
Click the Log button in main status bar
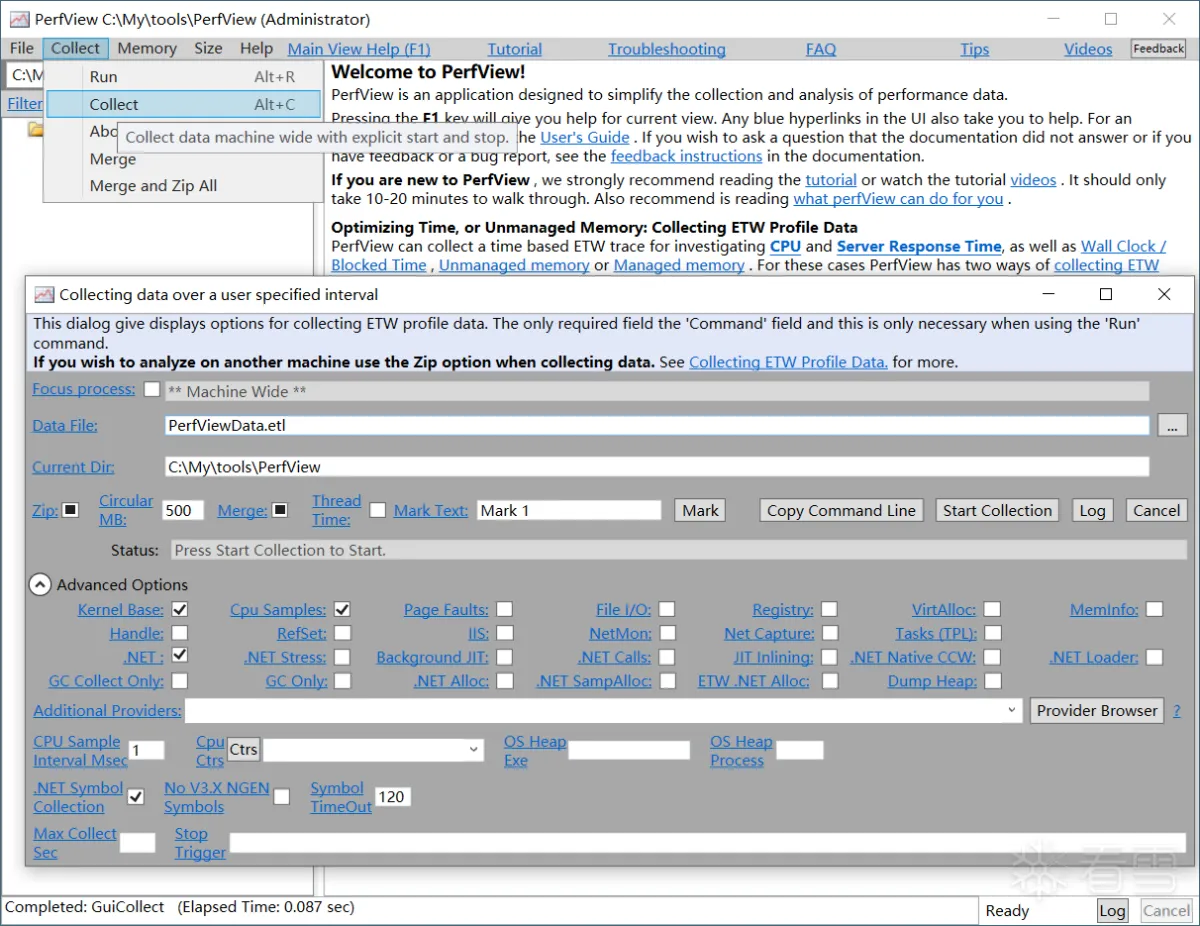(x=1112, y=910)
